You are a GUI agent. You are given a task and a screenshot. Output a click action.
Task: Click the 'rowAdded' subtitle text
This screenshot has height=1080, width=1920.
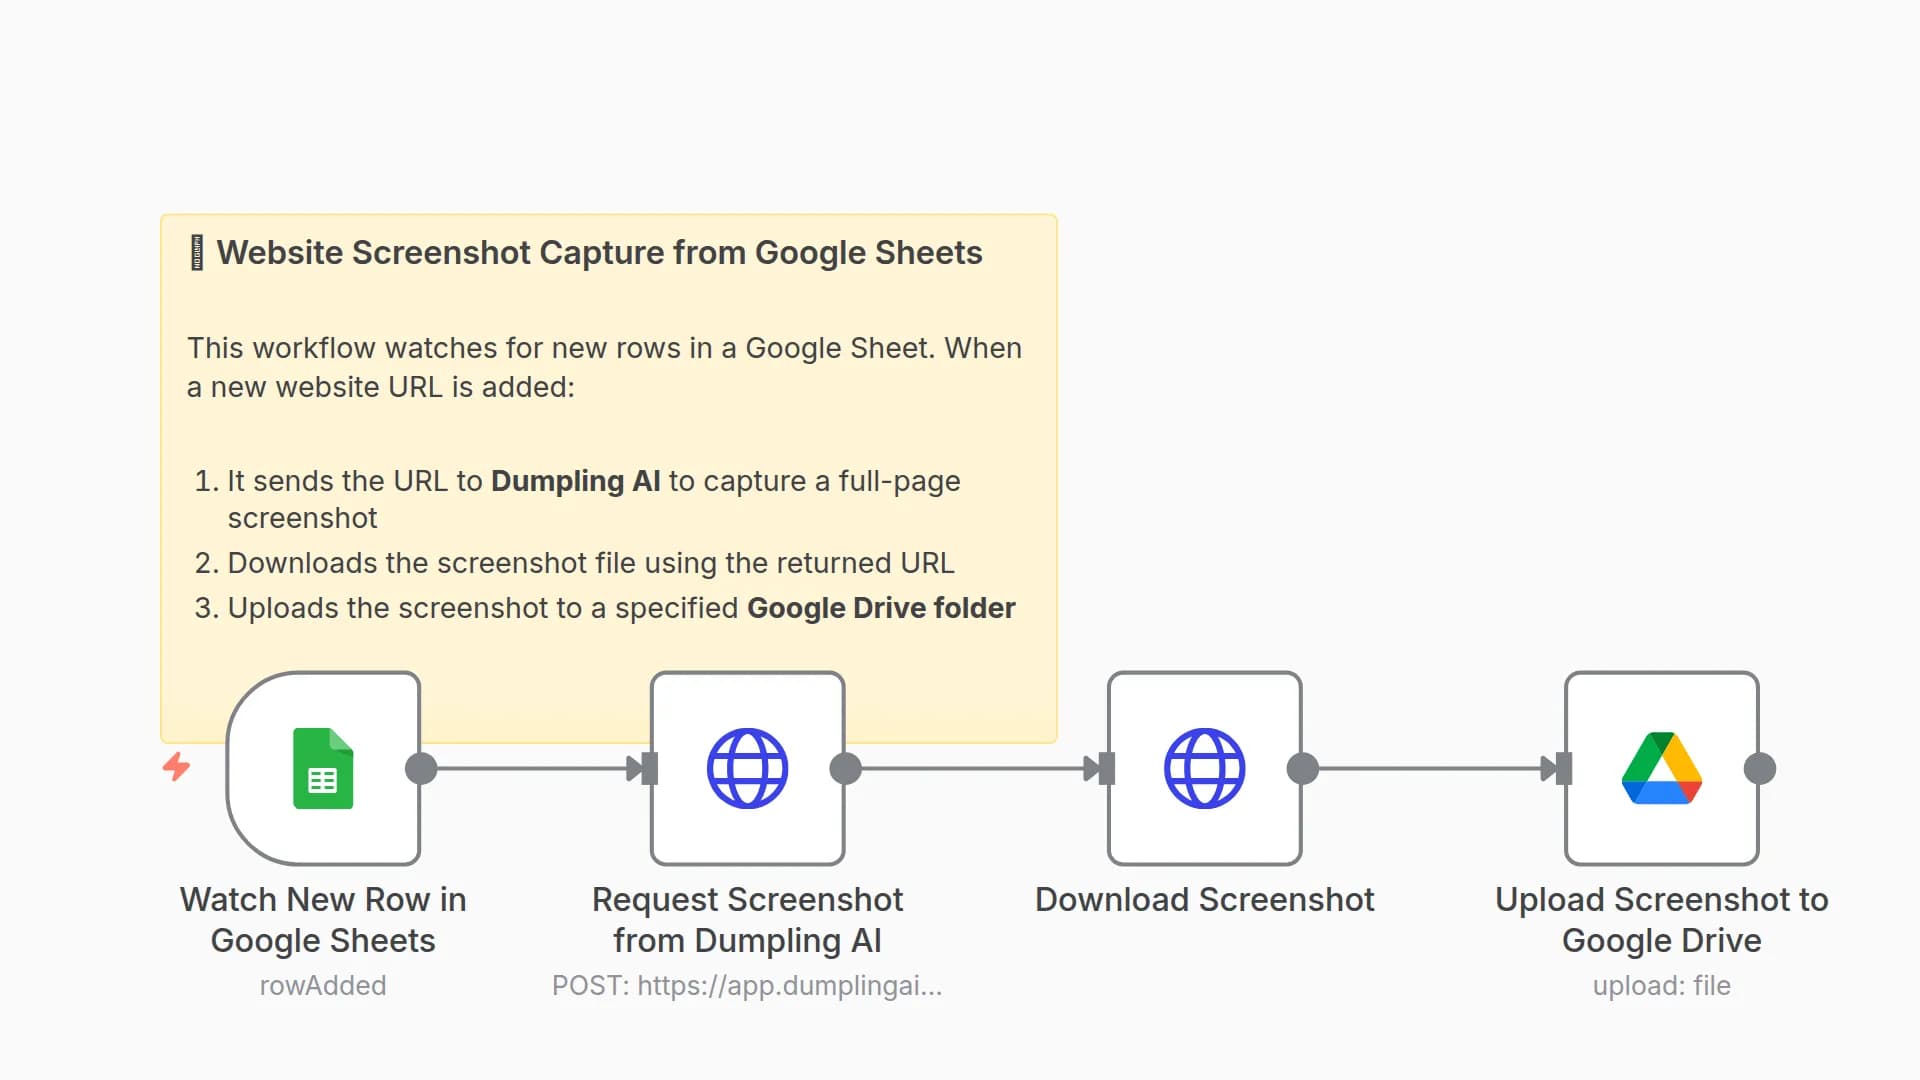click(x=322, y=985)
